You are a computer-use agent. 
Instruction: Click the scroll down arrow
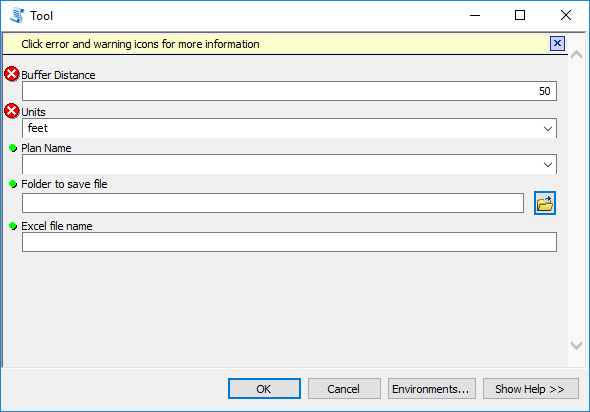click(576, 345)
